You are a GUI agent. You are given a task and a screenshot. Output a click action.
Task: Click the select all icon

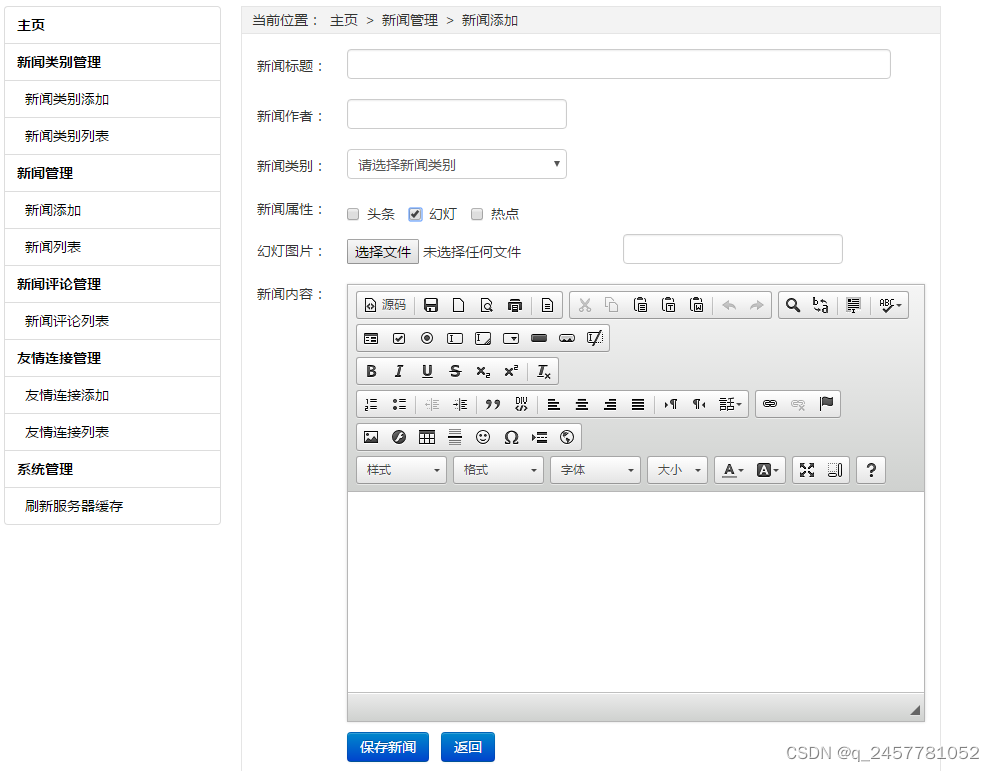pyautogui.click(x=853, y=305)
